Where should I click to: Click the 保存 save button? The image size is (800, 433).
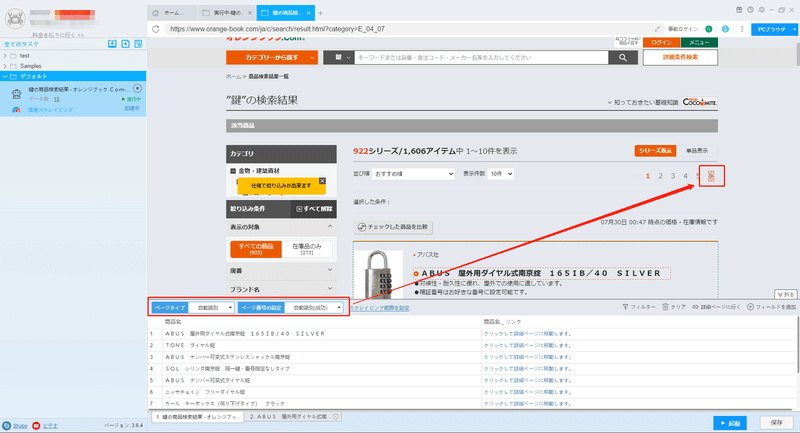777,423
